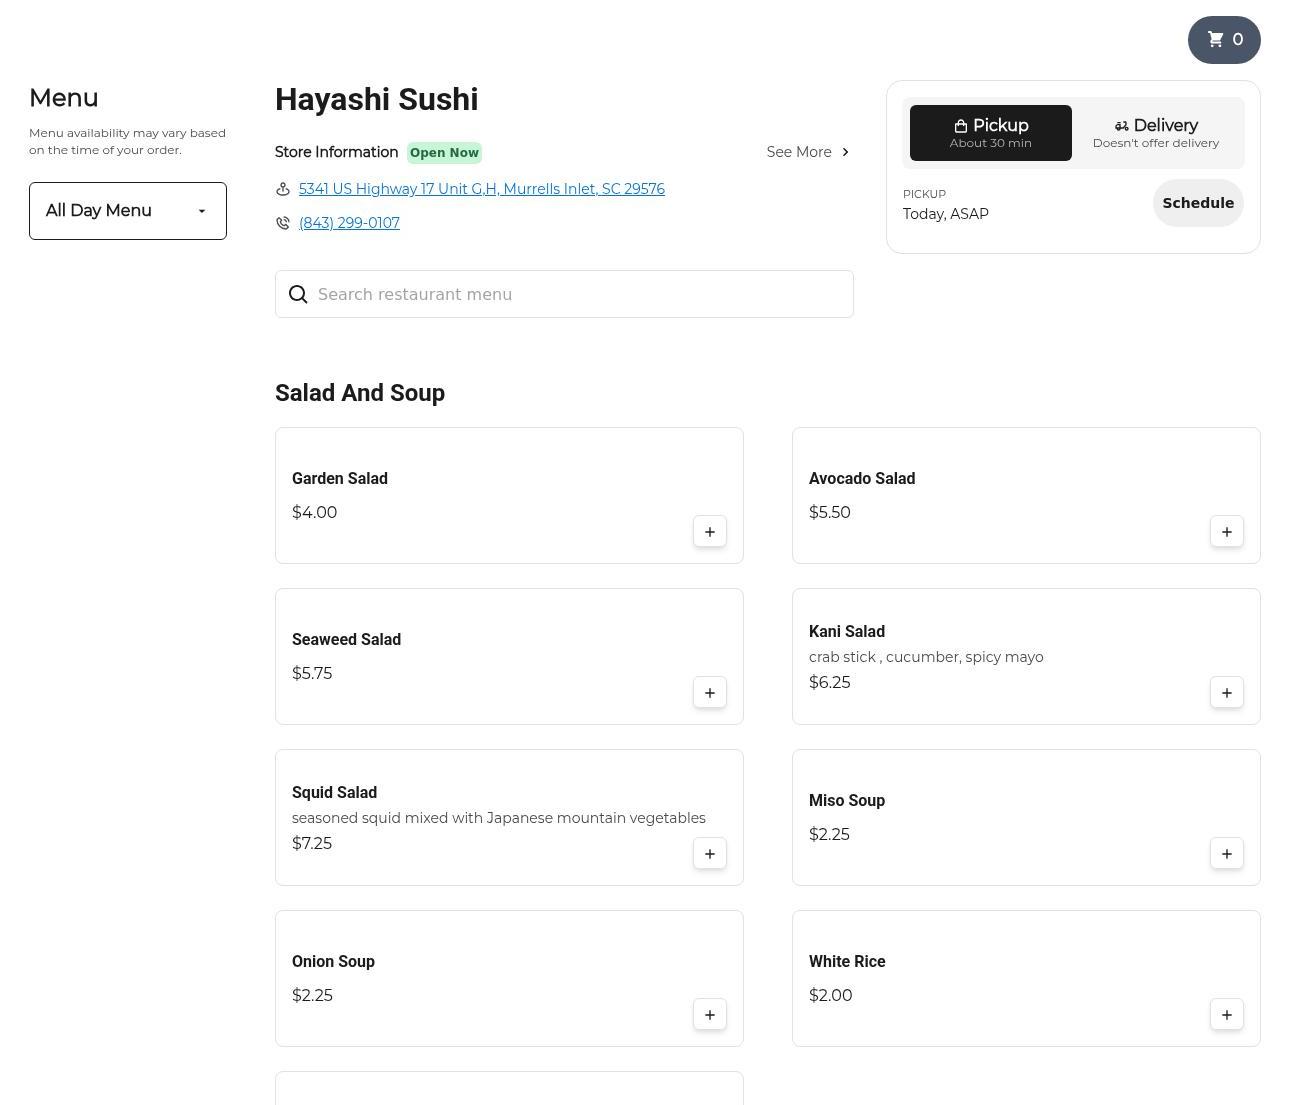This screenshot has width=1310, height=1105.
Task: Add Avocado Salad using plus icon
Action: (1227, 532)
